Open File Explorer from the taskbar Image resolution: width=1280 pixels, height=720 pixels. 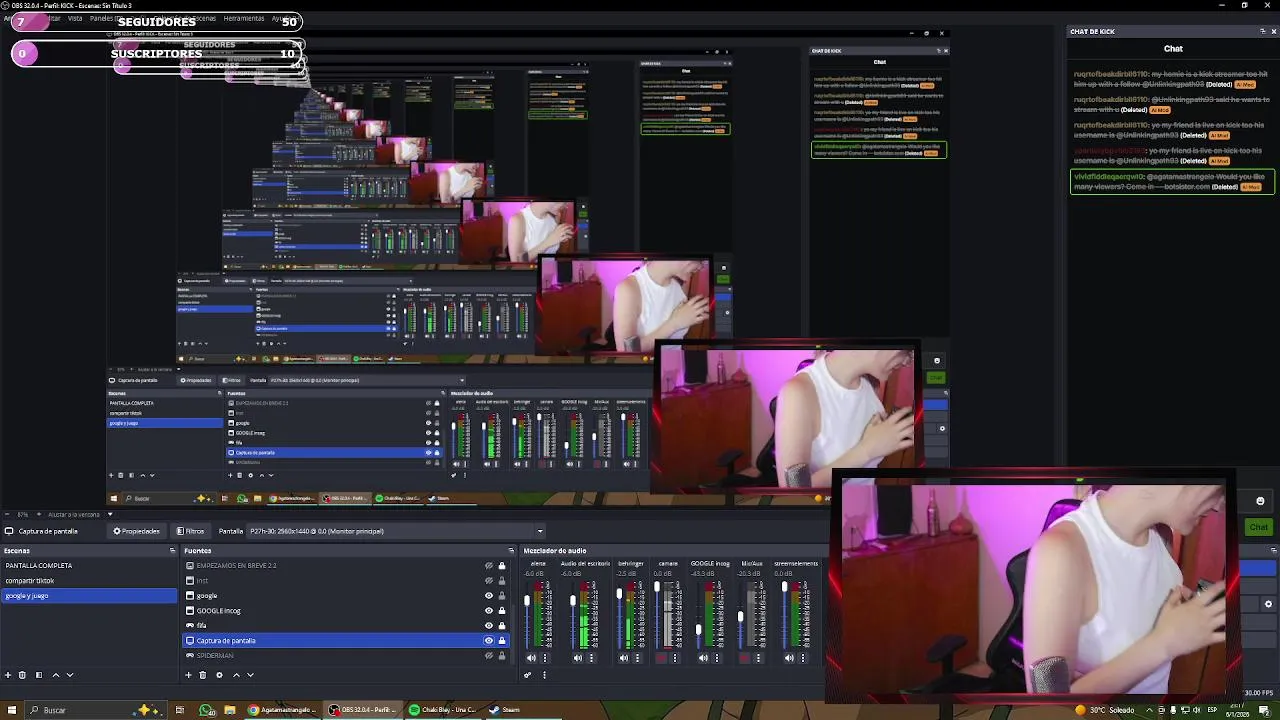point(230,710)
